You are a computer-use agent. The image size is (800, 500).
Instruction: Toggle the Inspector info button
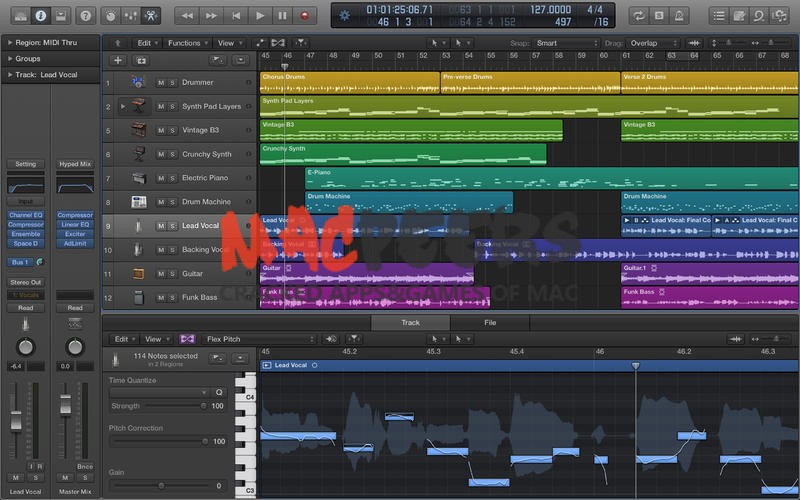(40, 16)
